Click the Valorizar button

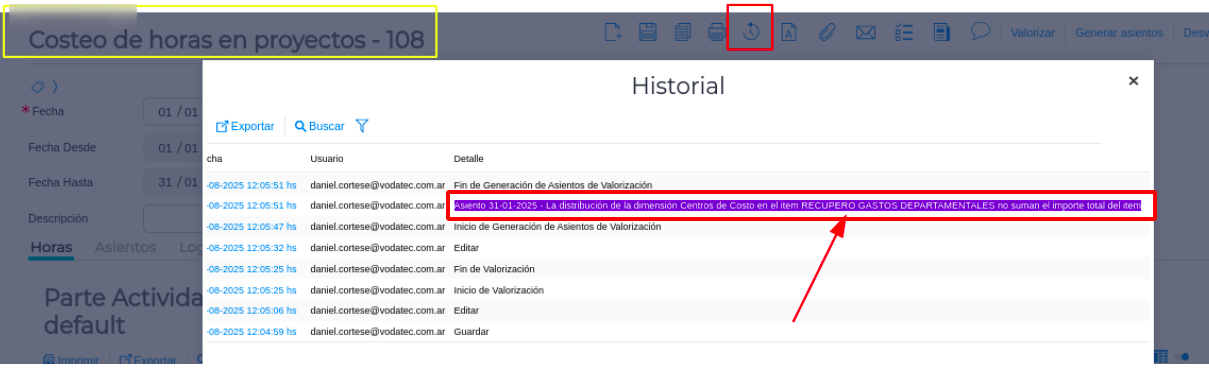coord(1033,33)
